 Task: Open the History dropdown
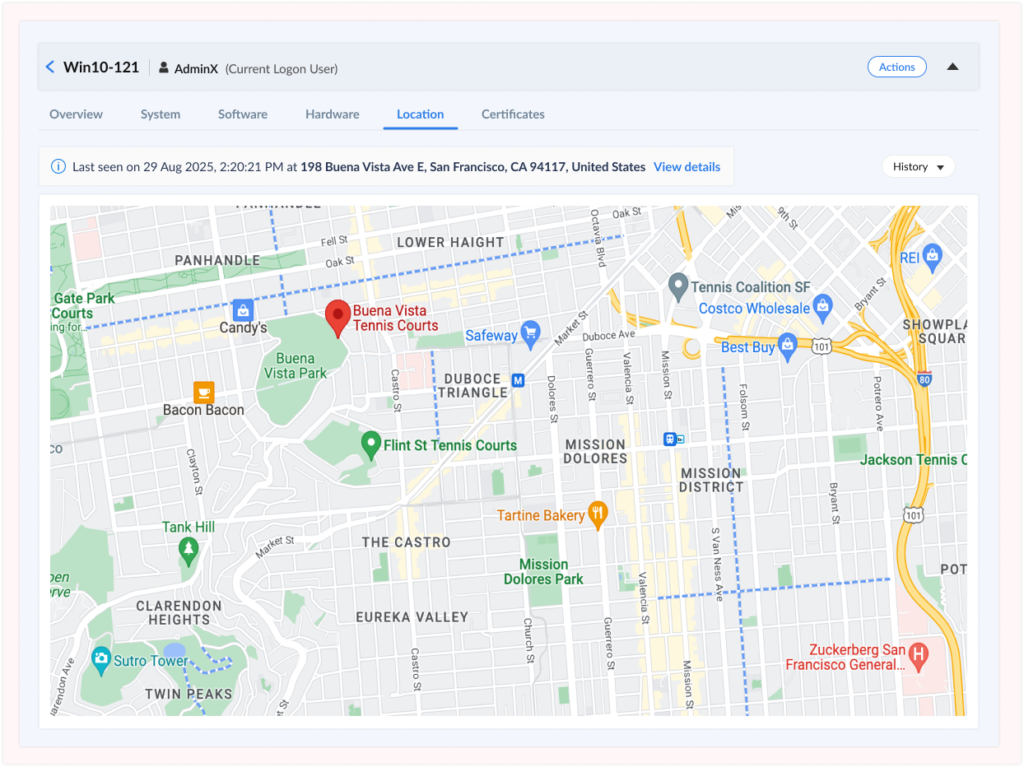point(918,167)
